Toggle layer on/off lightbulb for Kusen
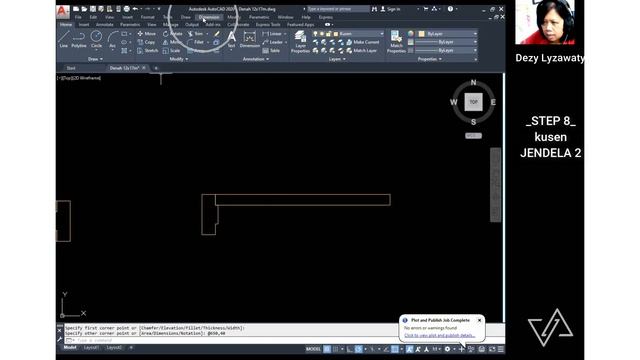 coord(315,34)
